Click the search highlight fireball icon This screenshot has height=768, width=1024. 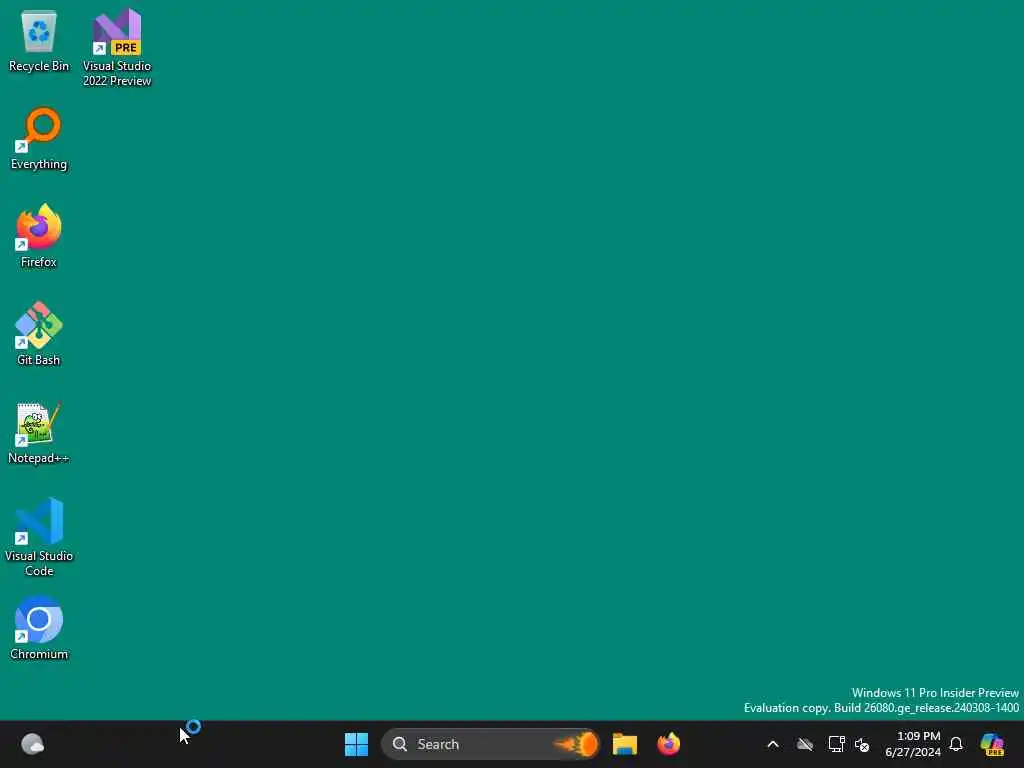(576, 744)
